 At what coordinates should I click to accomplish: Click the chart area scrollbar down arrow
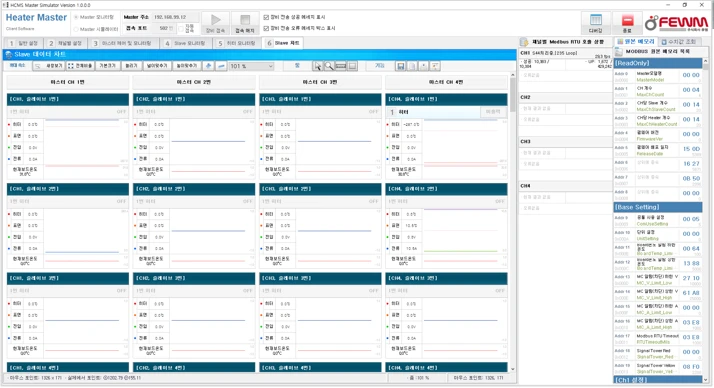[x=513, y=369]
